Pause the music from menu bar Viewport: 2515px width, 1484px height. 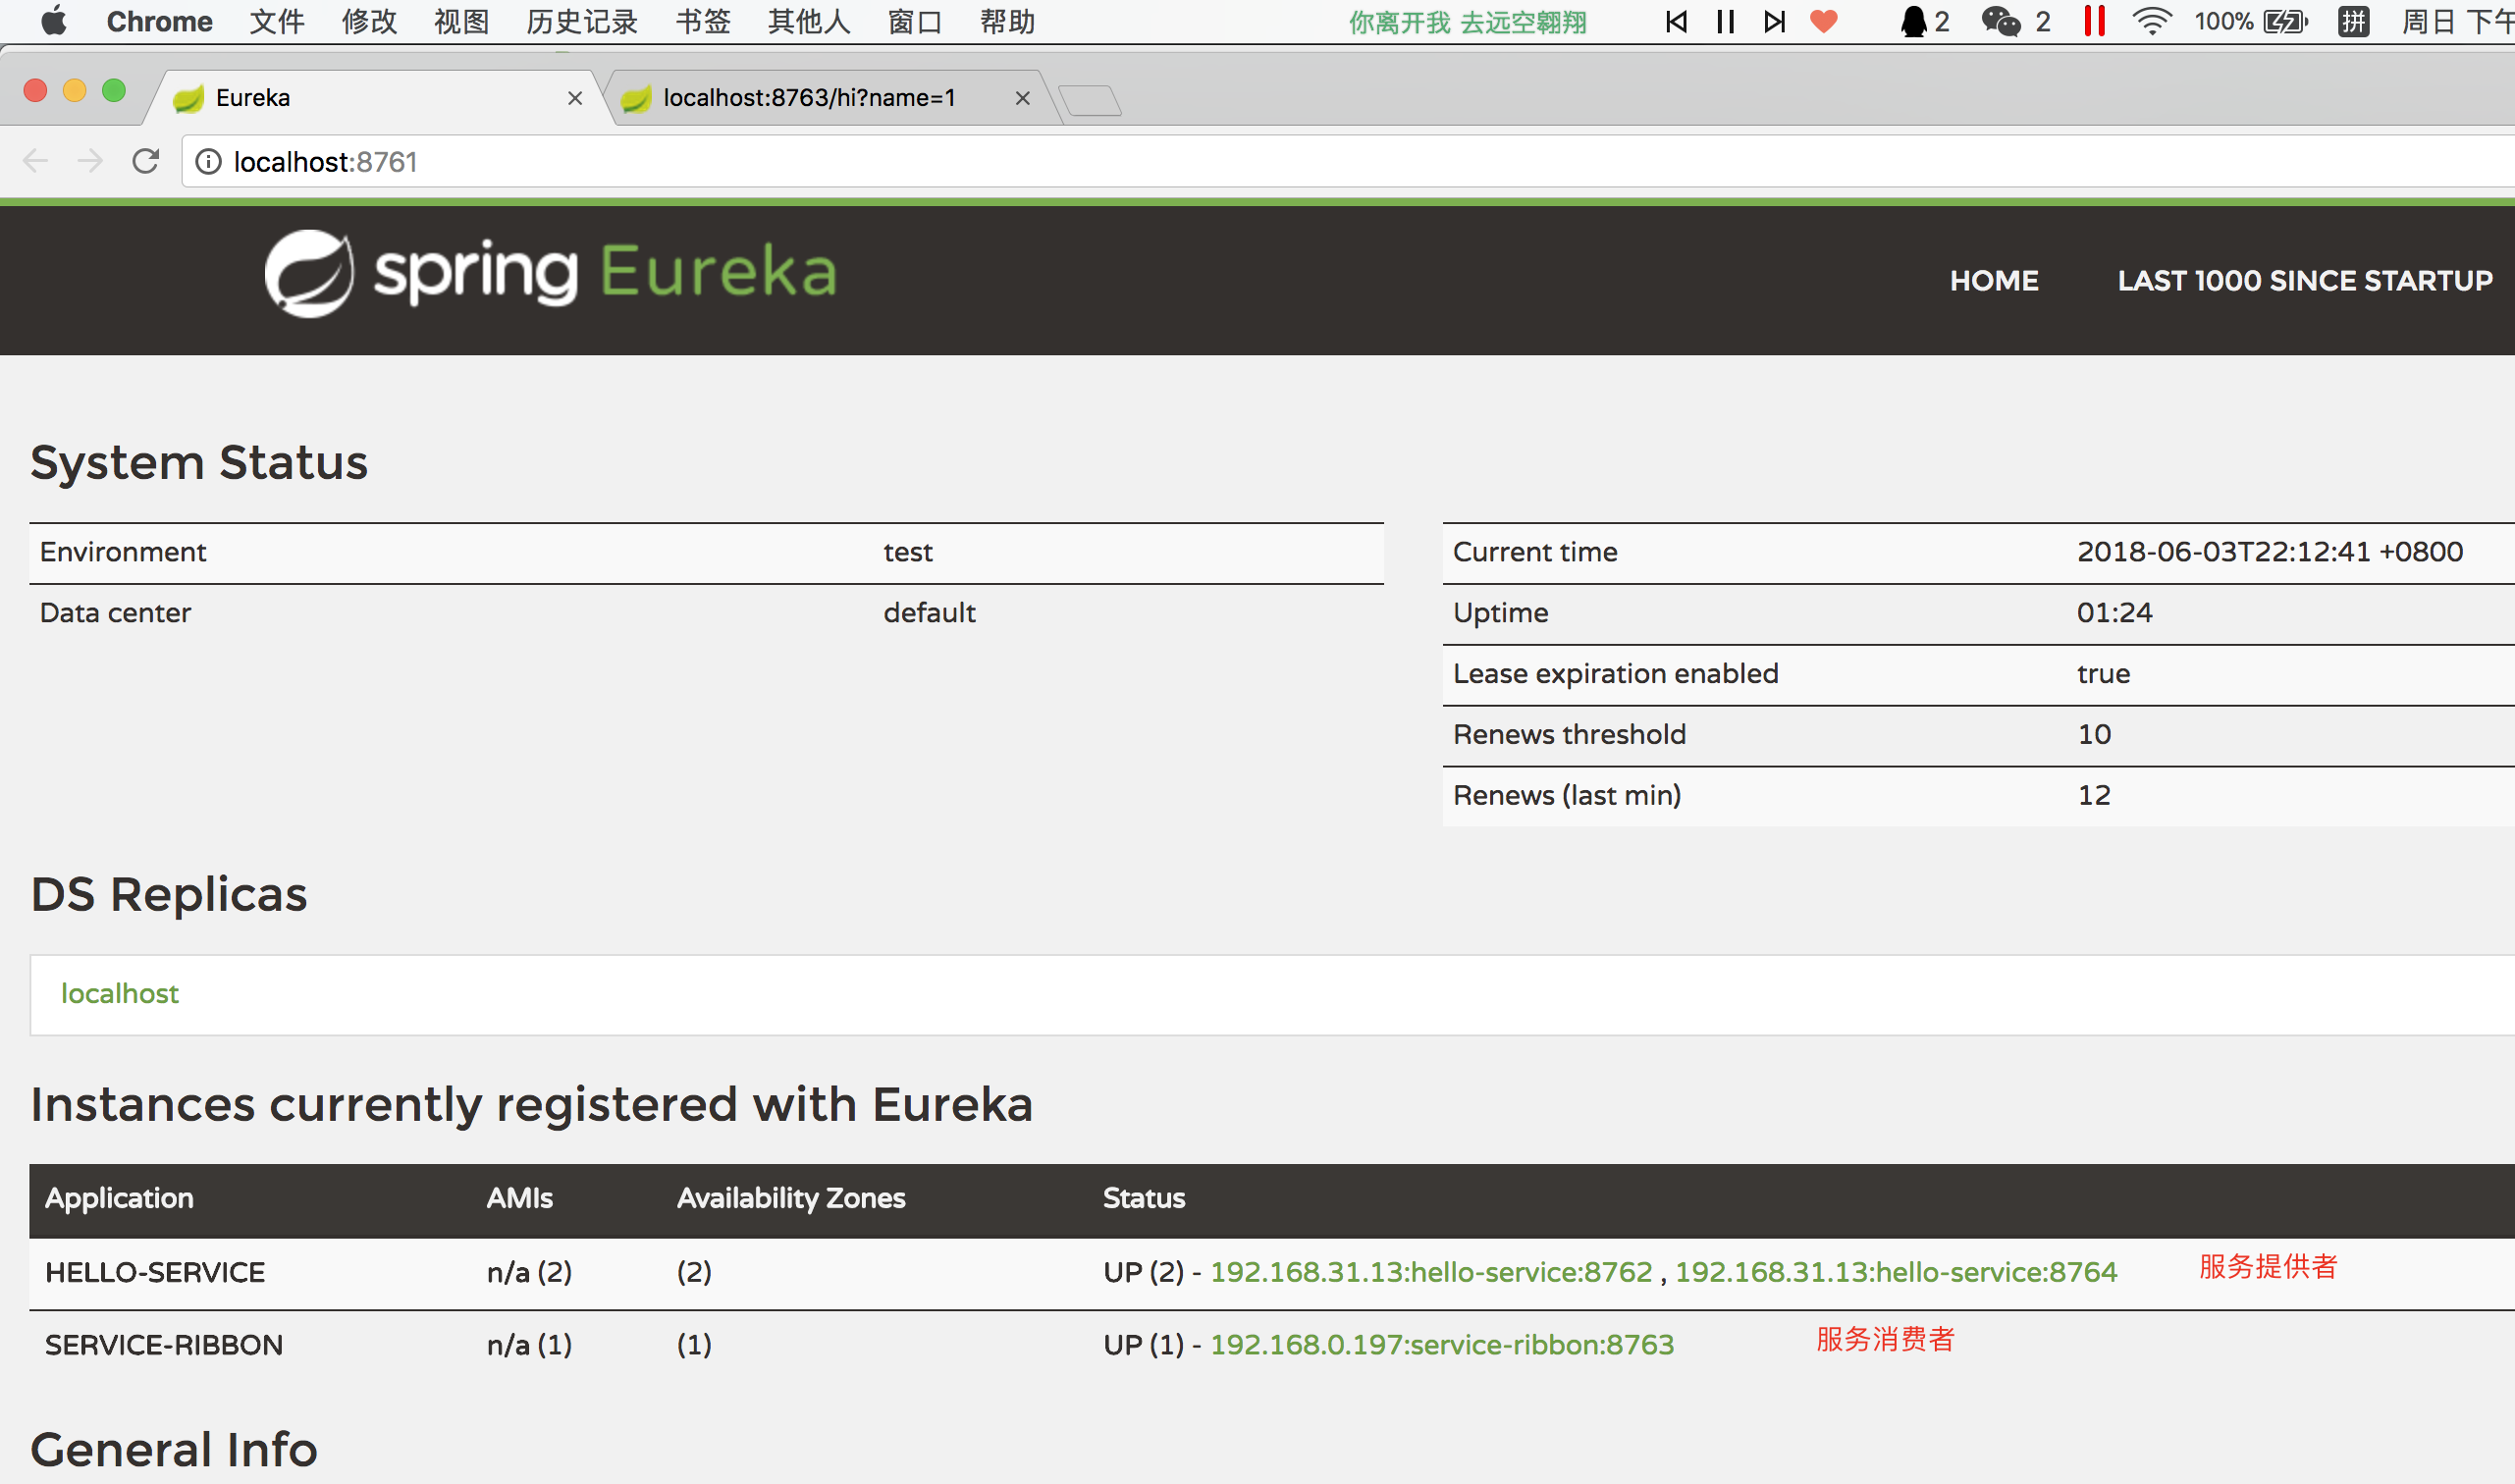pyautogui.click(x=1725, y=21)
